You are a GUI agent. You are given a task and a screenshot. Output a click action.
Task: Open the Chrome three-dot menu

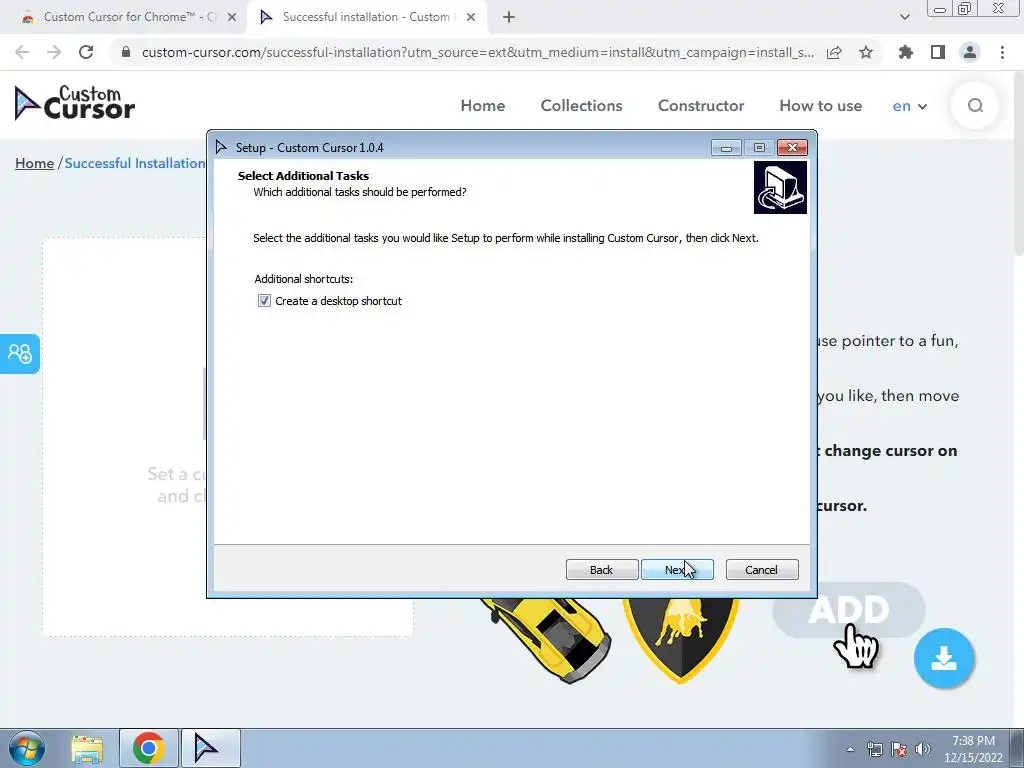(1002, 52)
